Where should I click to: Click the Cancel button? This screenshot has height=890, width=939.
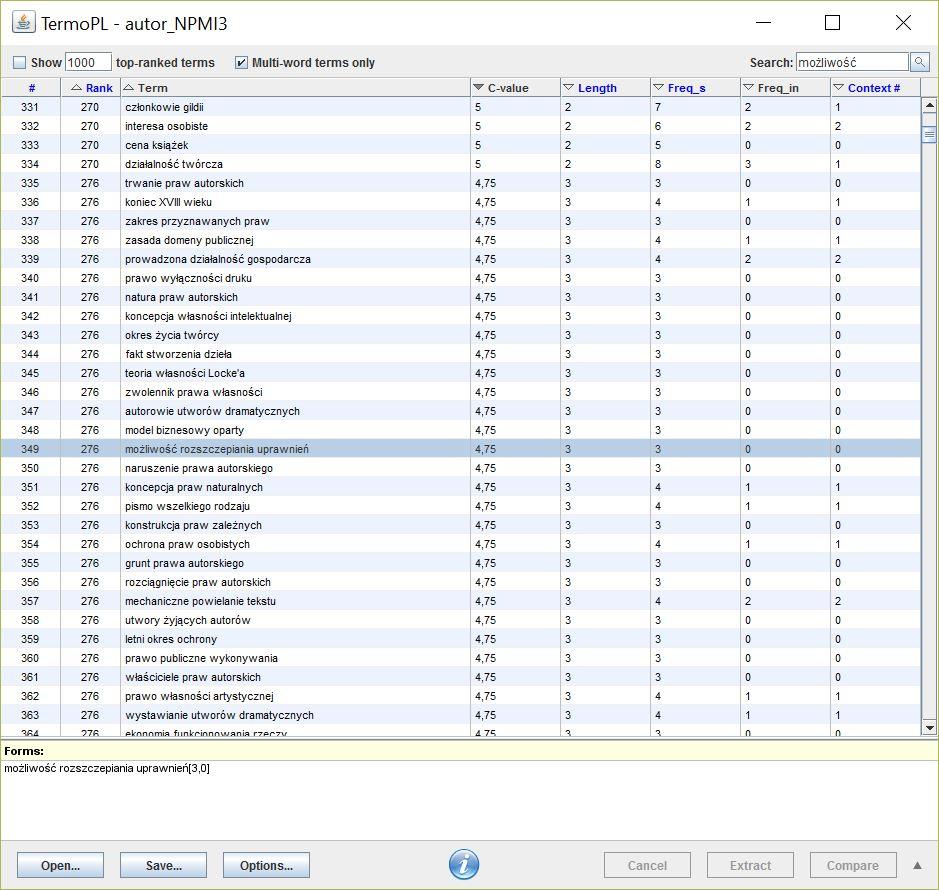click(x=647, y=865)
